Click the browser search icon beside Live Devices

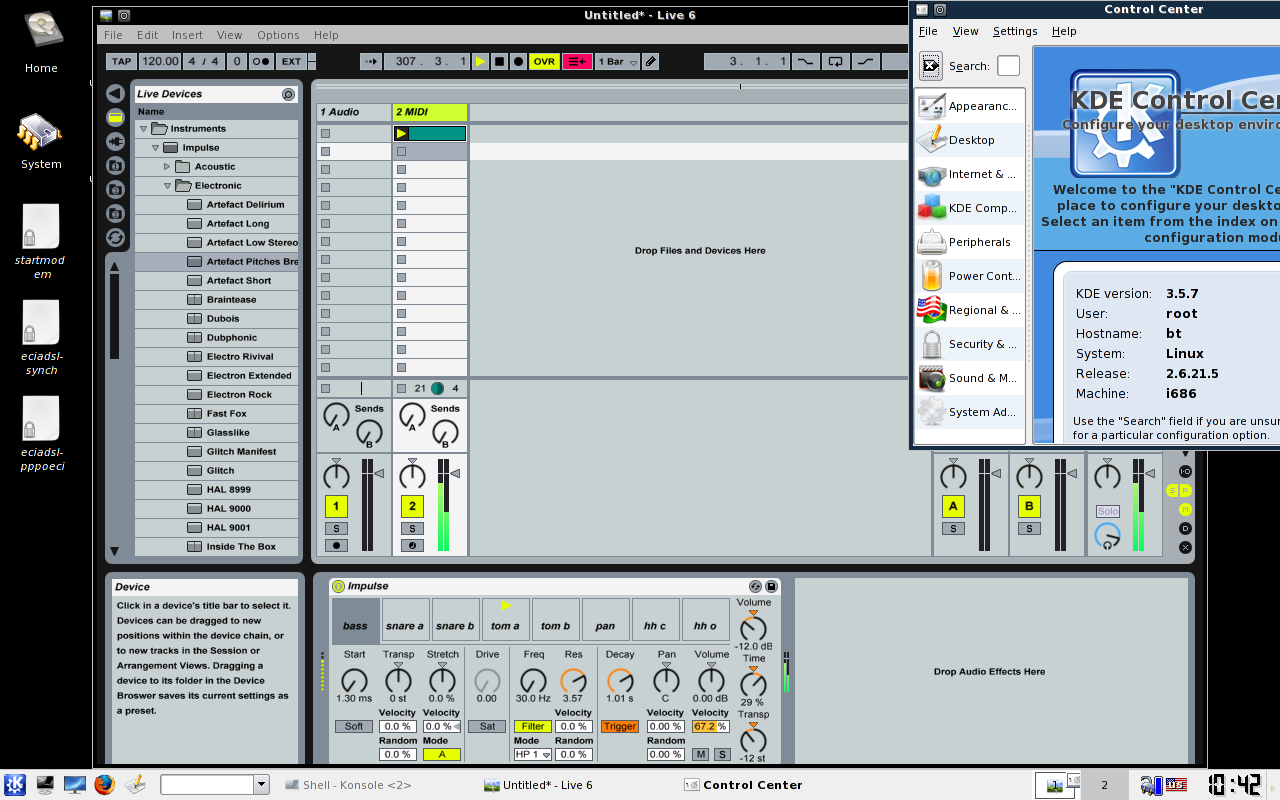(288, 94)
